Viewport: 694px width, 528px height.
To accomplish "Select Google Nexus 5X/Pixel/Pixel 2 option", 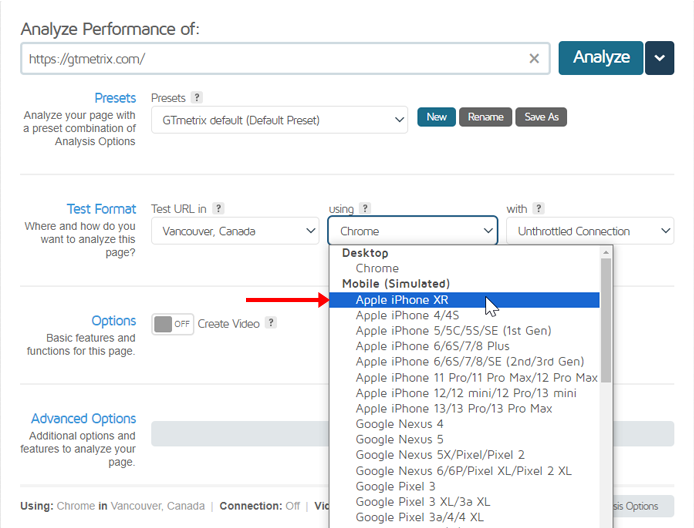I will point(465,455).
